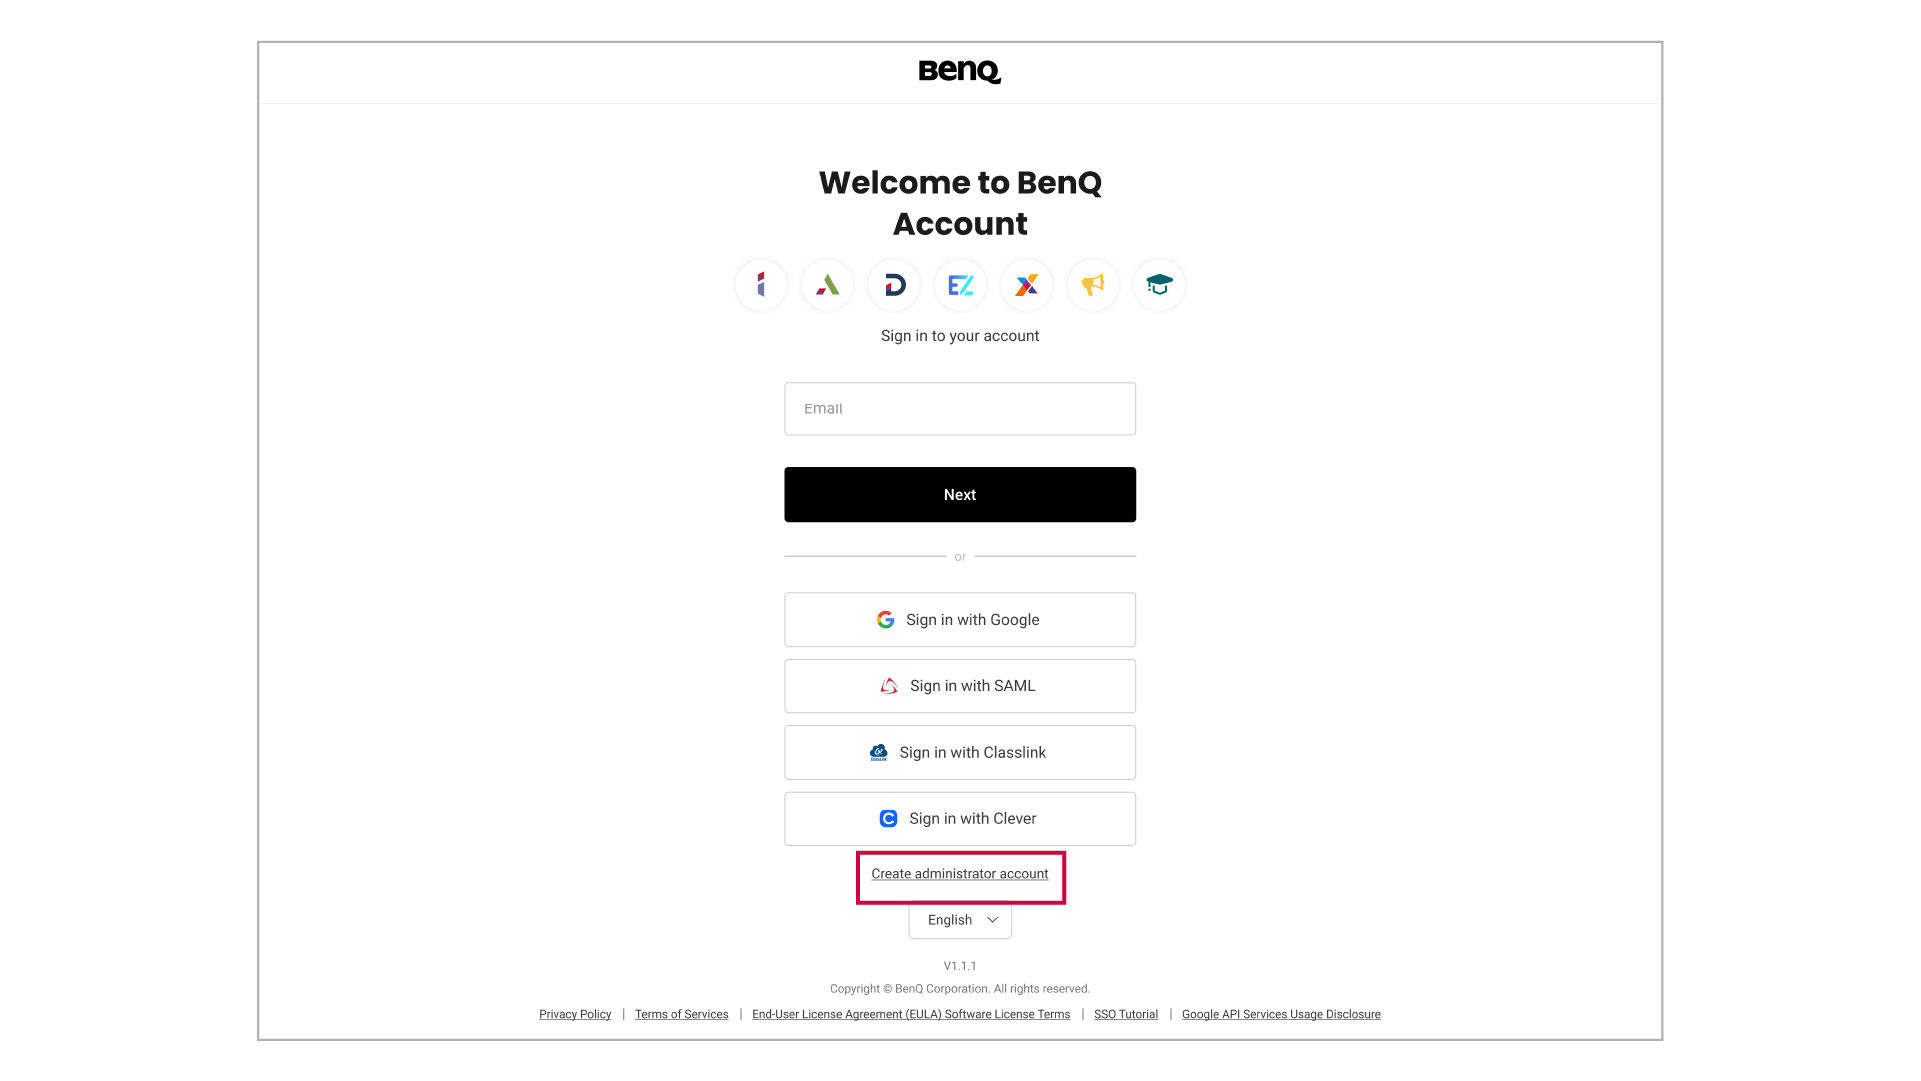This screenshot has width=1921, height=1081.
Task: Choose Sign in with SAML
Action: pos(960,686)
